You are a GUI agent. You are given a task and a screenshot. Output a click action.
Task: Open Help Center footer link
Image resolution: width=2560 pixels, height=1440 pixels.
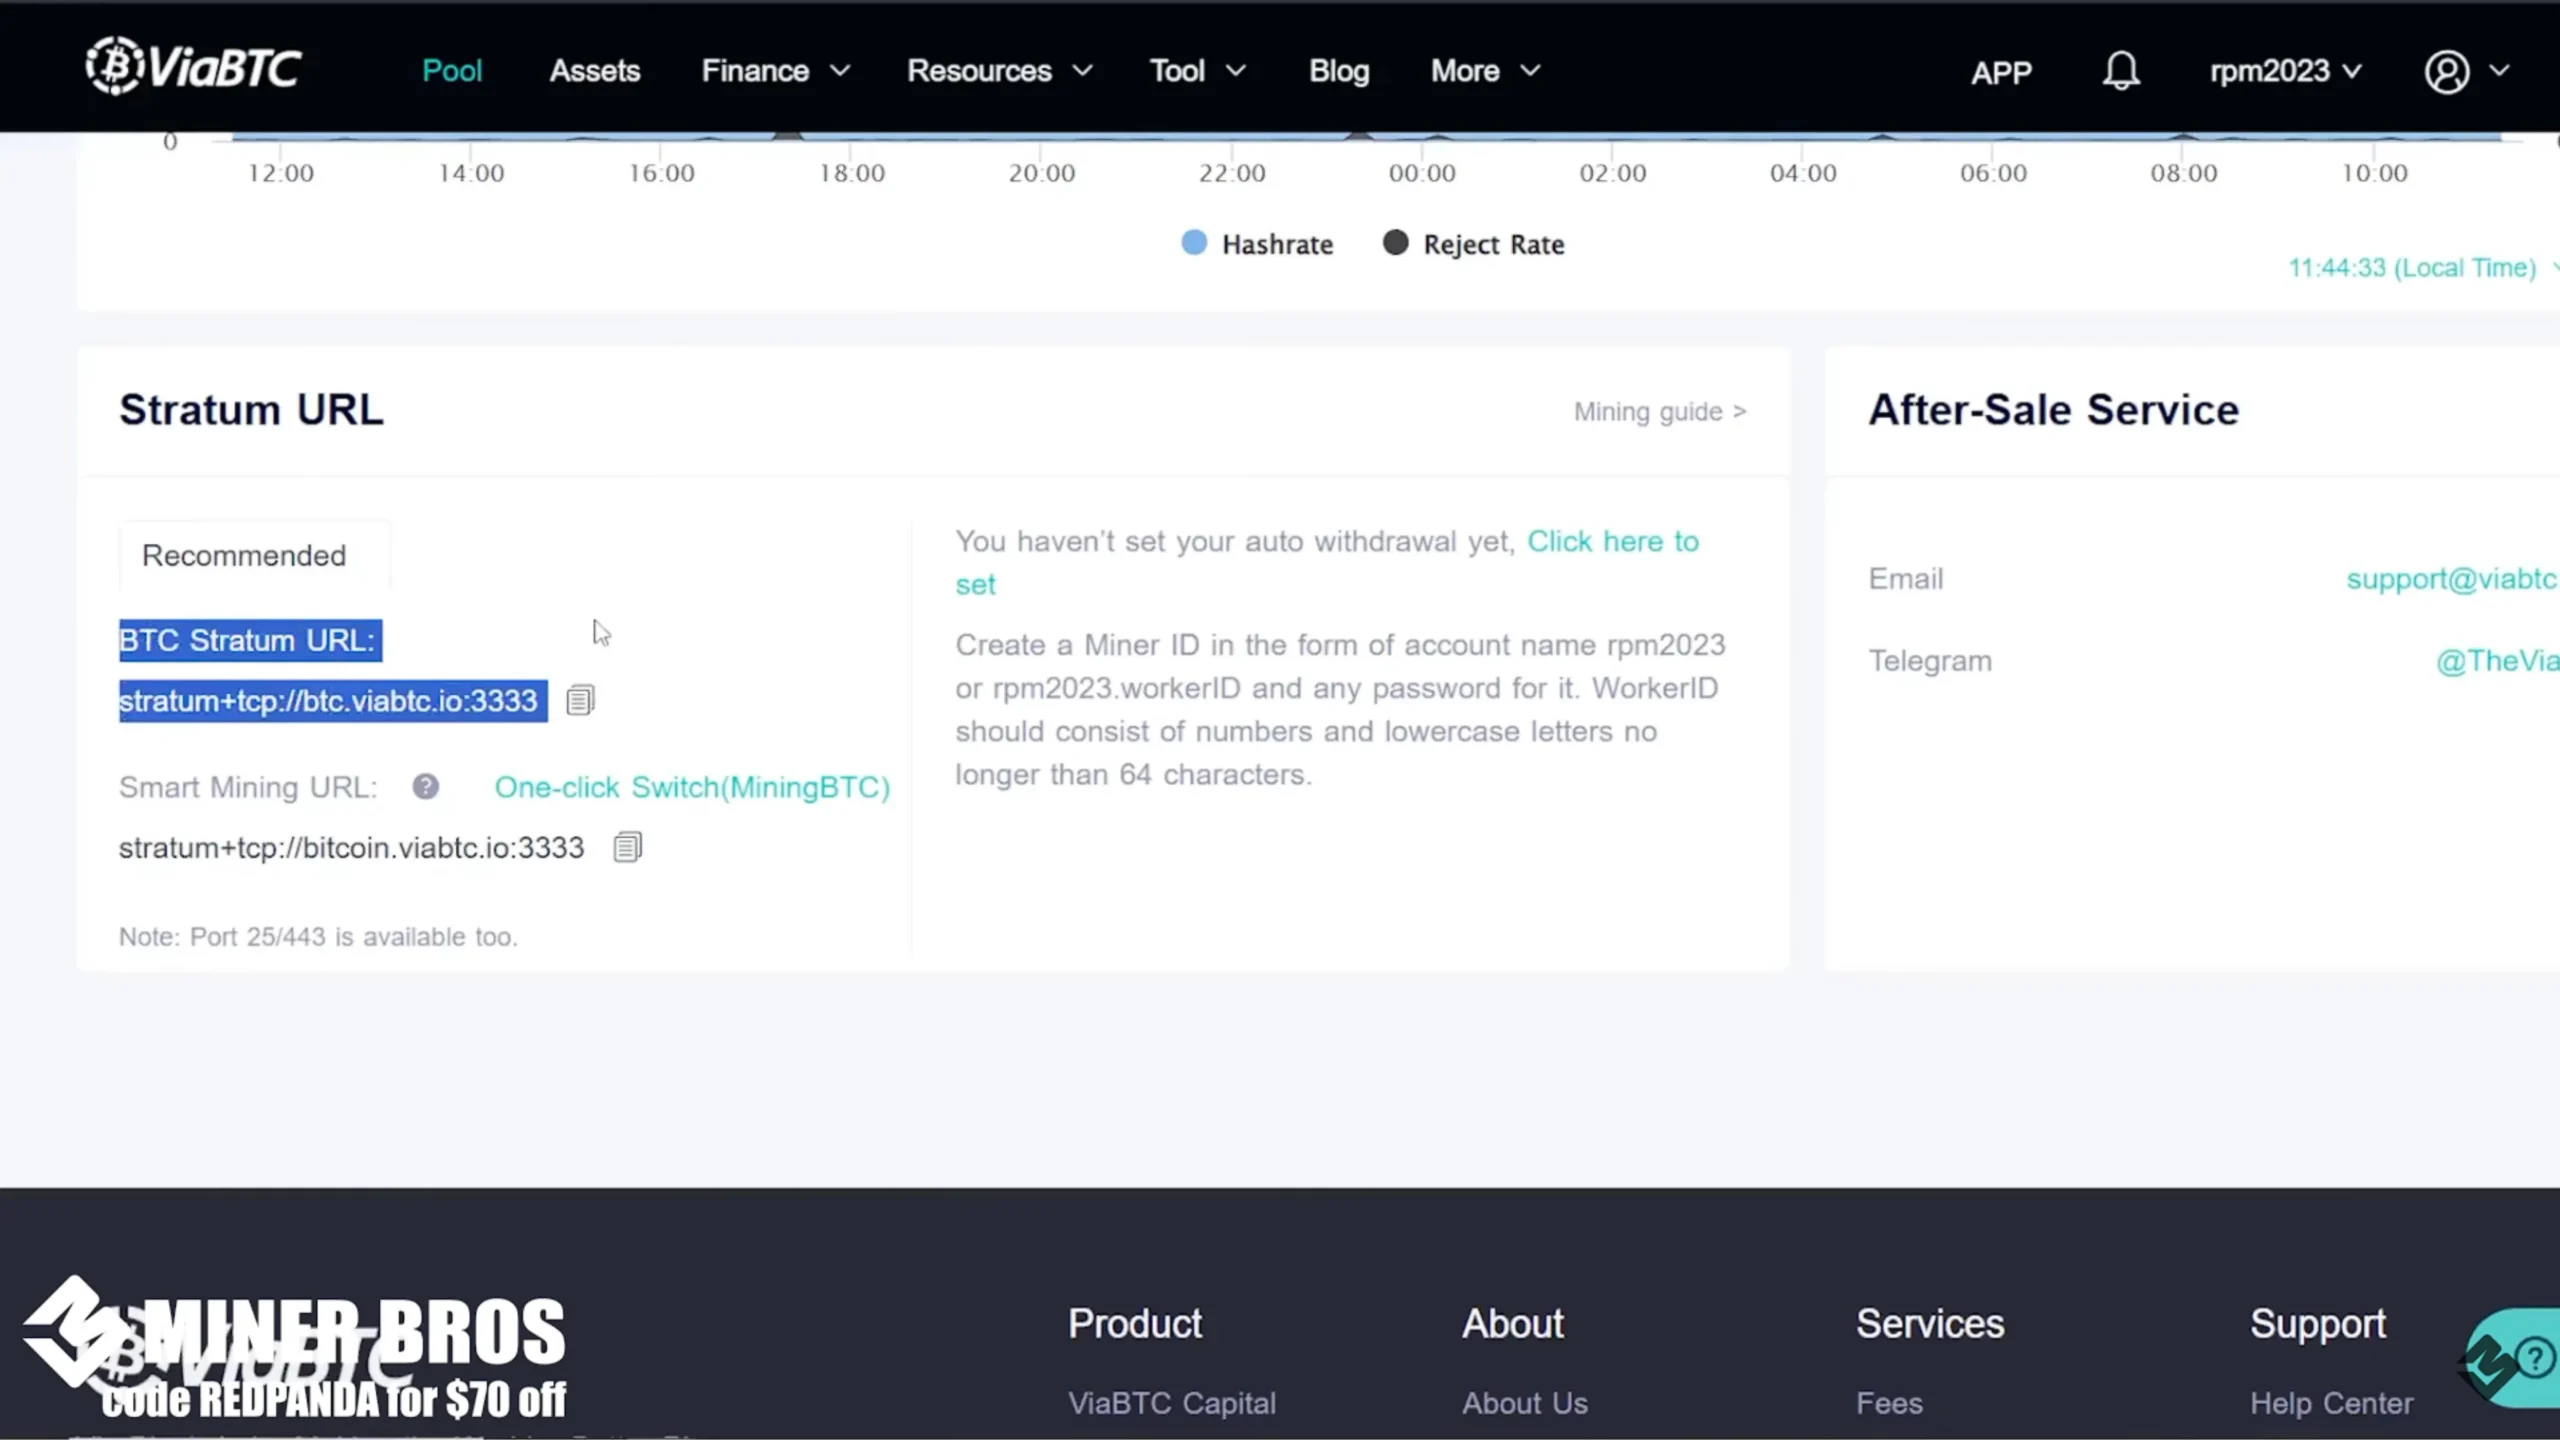[2331, 1403]
